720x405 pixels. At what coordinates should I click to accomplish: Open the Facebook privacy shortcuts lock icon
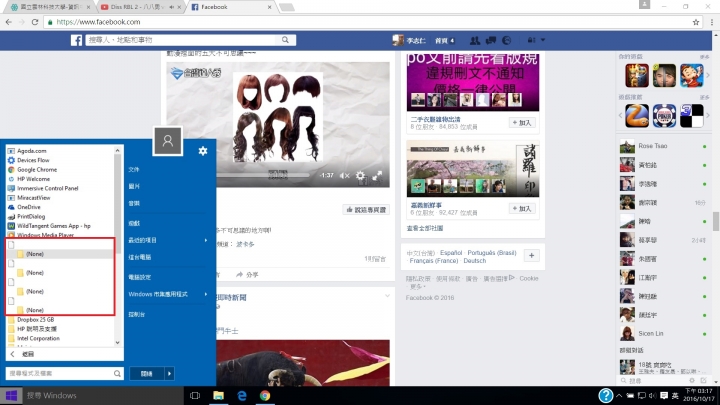(531, 40)
